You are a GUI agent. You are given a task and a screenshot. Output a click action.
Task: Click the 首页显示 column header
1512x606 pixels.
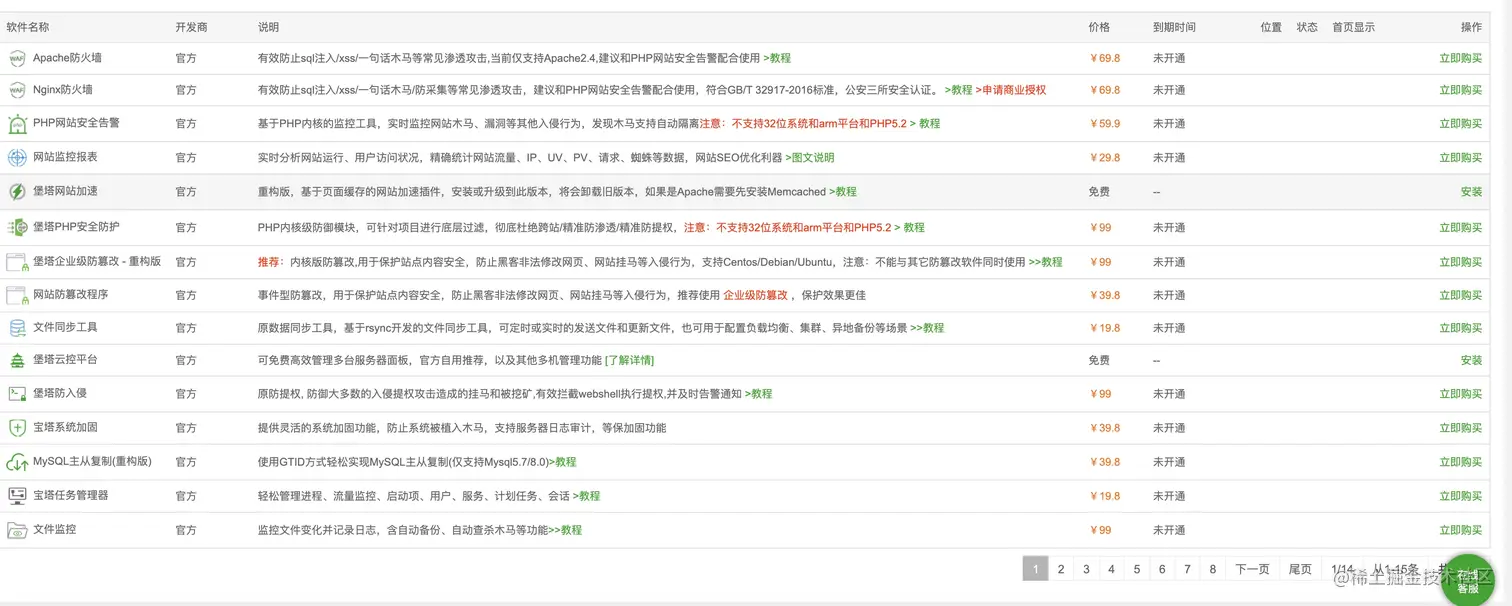tap(1353, 27)
